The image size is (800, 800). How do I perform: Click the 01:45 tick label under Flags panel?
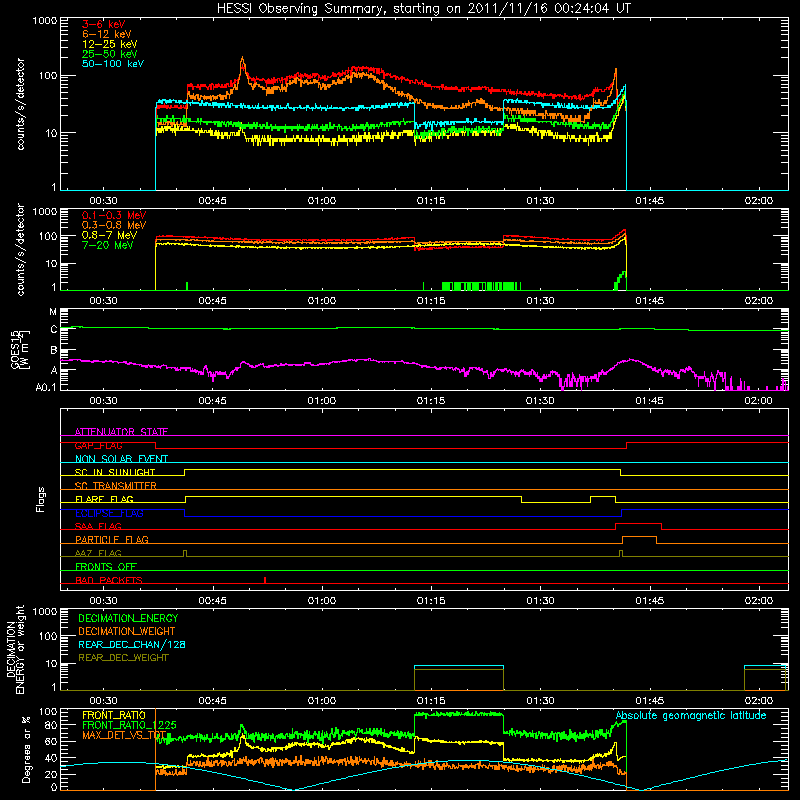click(649, 601)
